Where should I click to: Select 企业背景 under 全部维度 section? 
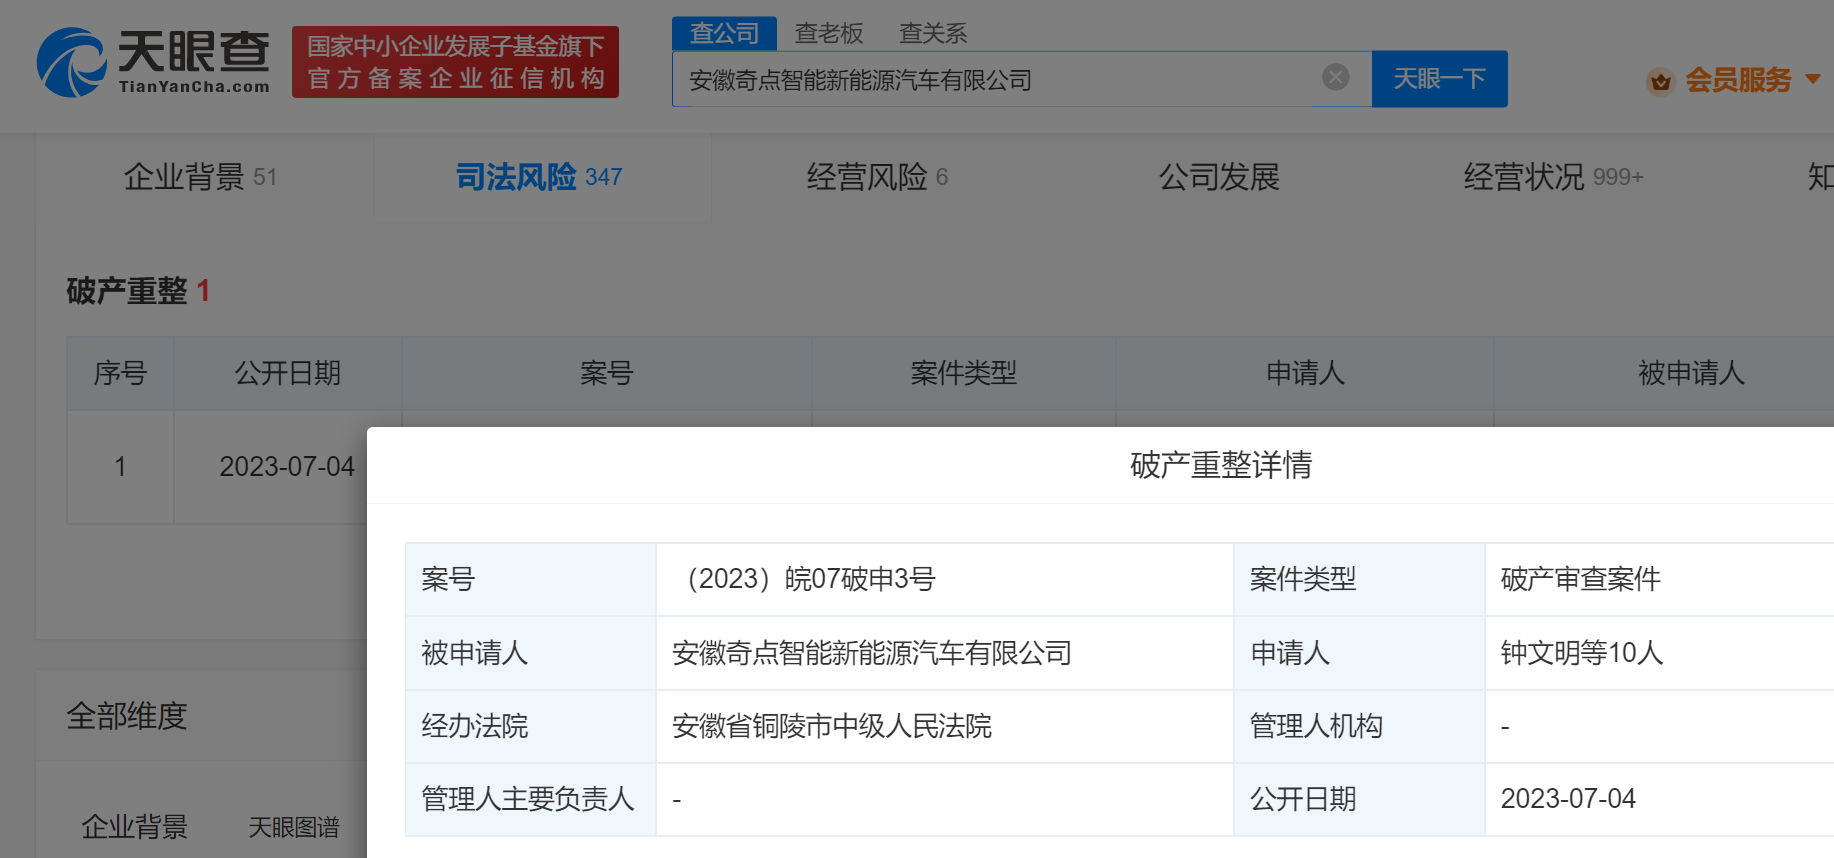[x=134, y=827]
